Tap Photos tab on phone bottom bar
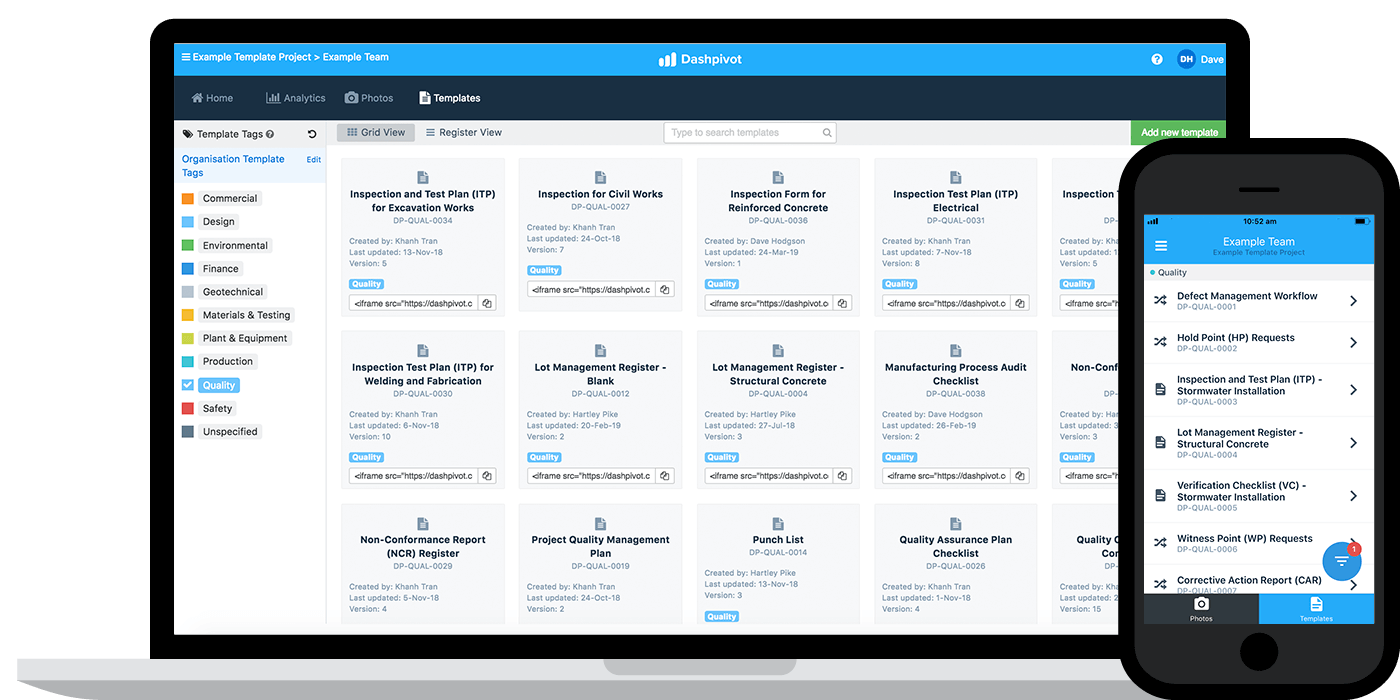 click(1201, 609)
